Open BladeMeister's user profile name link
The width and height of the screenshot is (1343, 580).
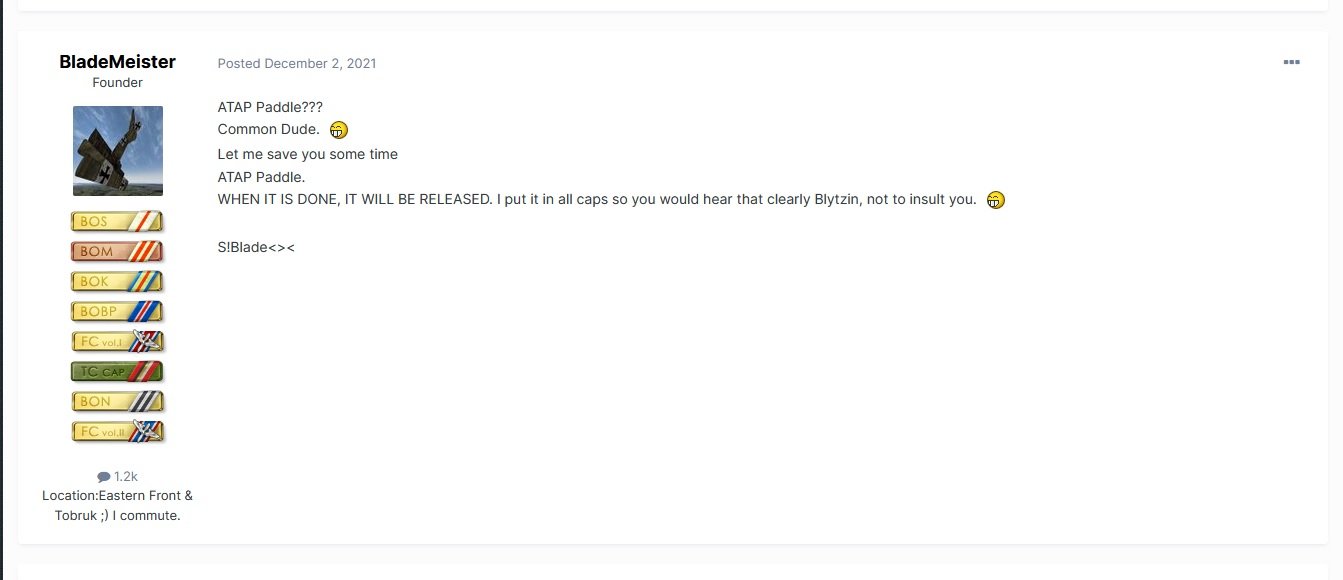coord(117,62)
